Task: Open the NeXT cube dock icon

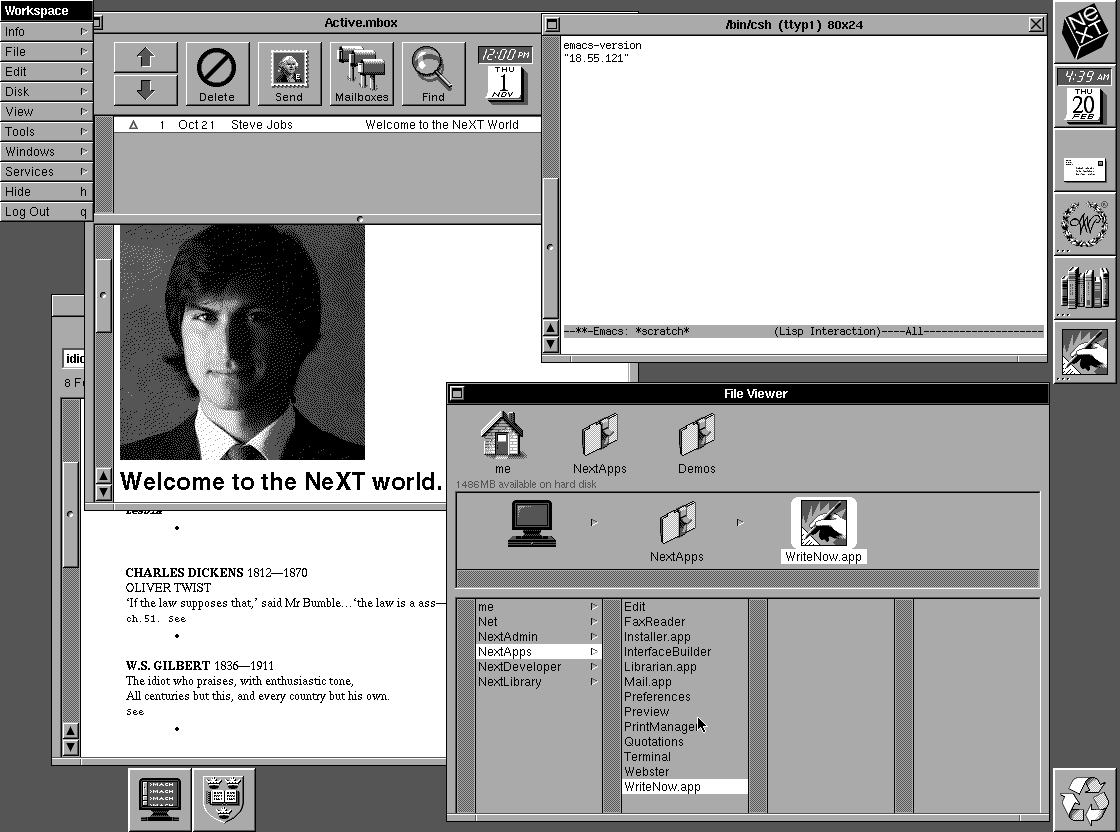Action: pyautogui.click(x=1084, y=32)
